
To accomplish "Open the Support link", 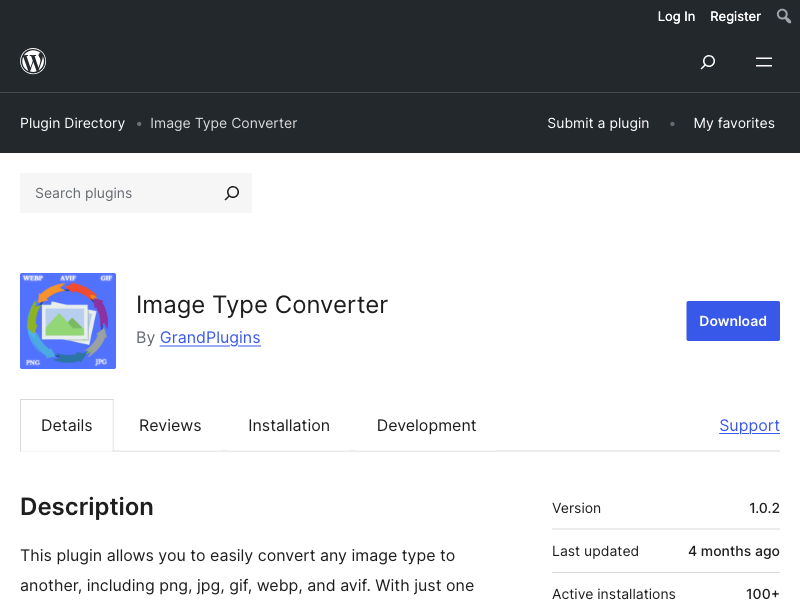I will coord(749,426).
